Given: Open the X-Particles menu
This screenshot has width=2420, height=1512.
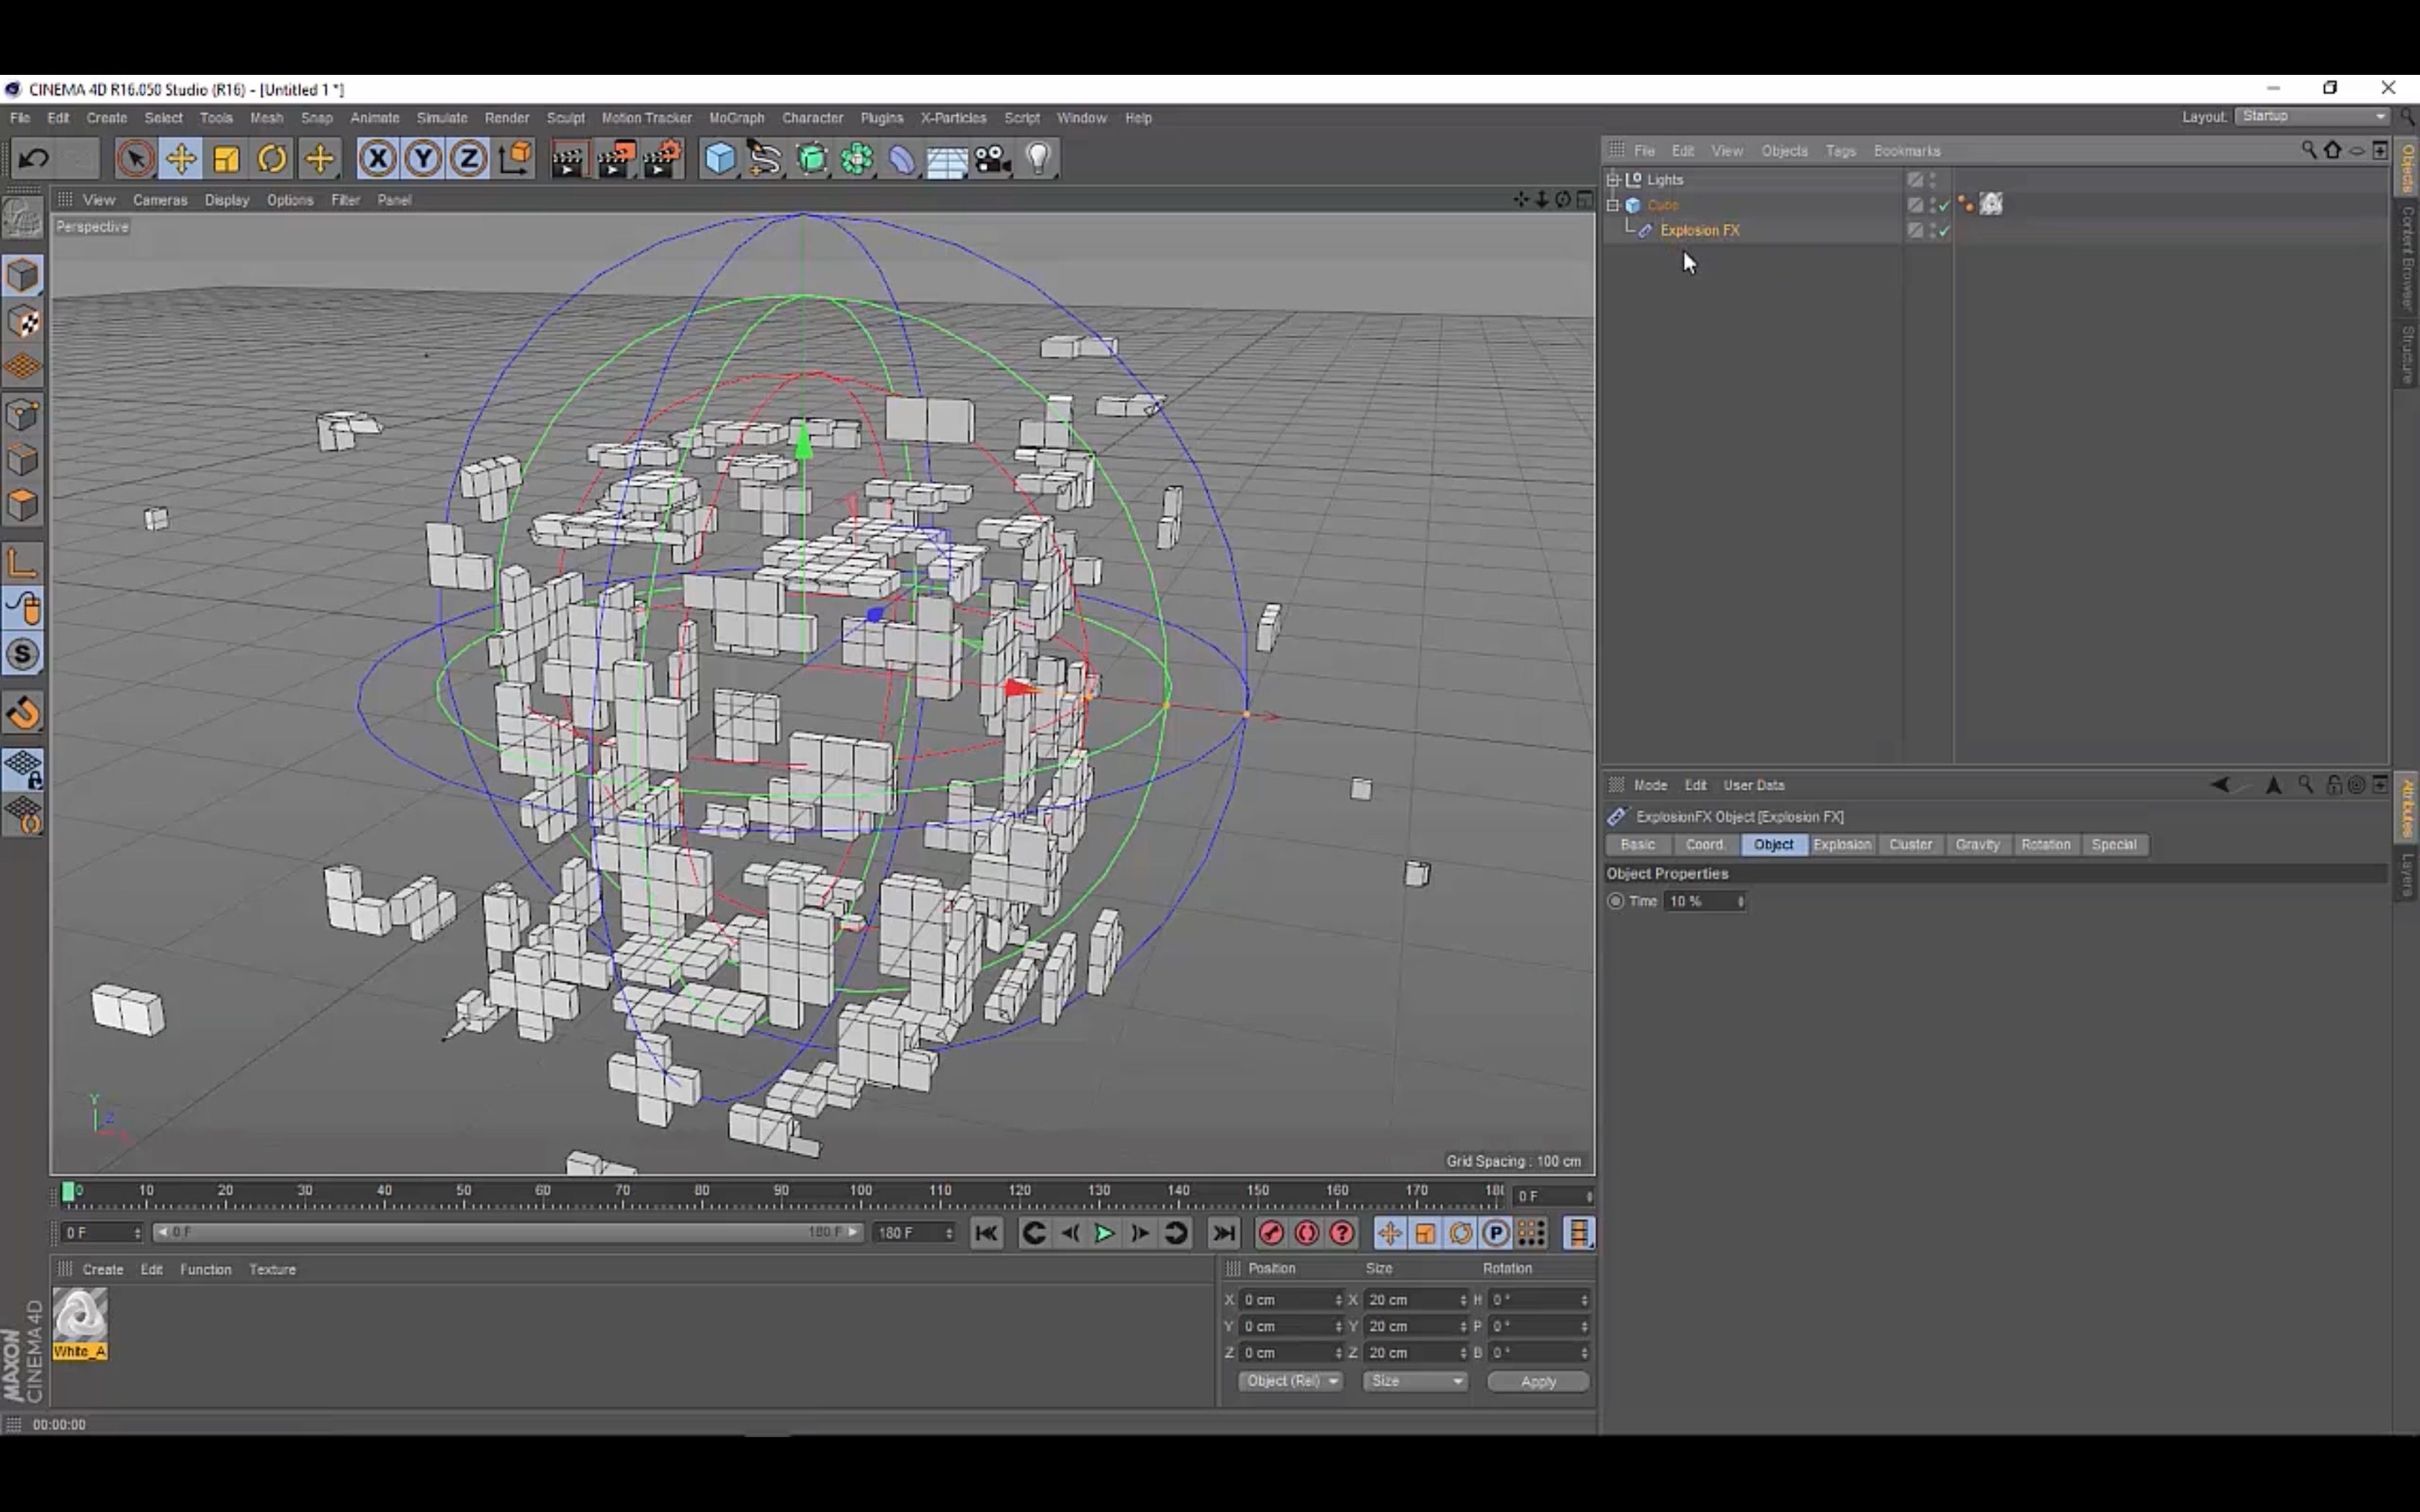Looking at the screenshot, I should 953,118.
